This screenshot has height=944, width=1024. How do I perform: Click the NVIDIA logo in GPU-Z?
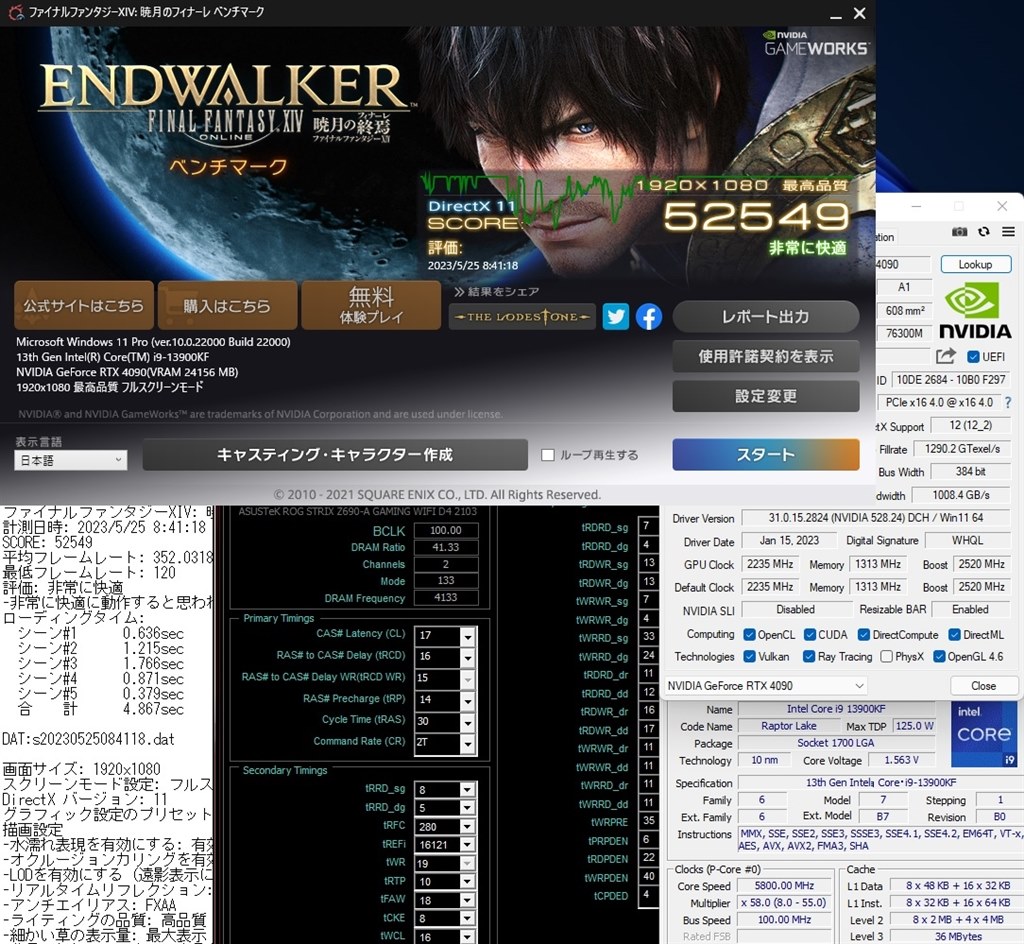[x=974, y=311]
